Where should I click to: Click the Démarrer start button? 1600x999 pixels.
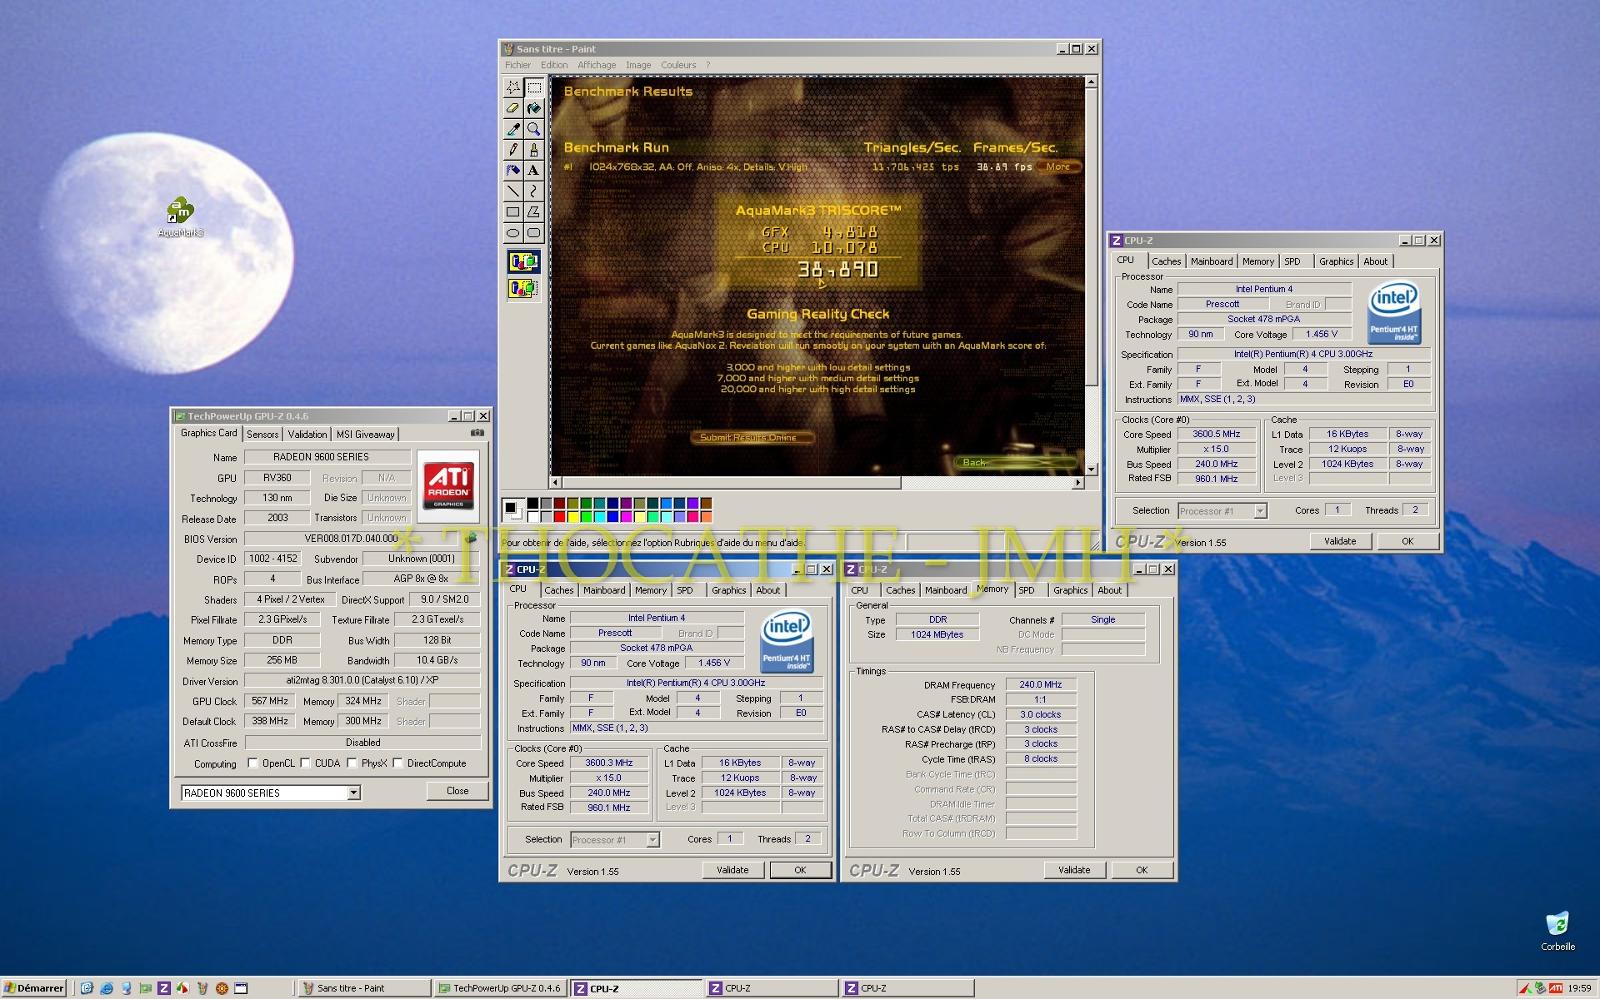34,988
